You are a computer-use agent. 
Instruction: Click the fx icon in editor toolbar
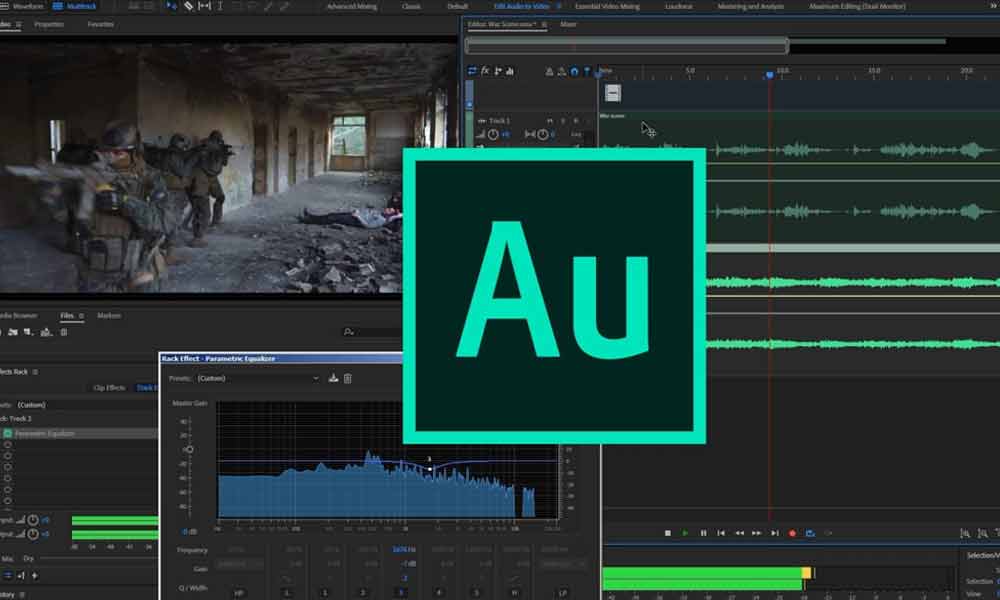coord(486,71)
